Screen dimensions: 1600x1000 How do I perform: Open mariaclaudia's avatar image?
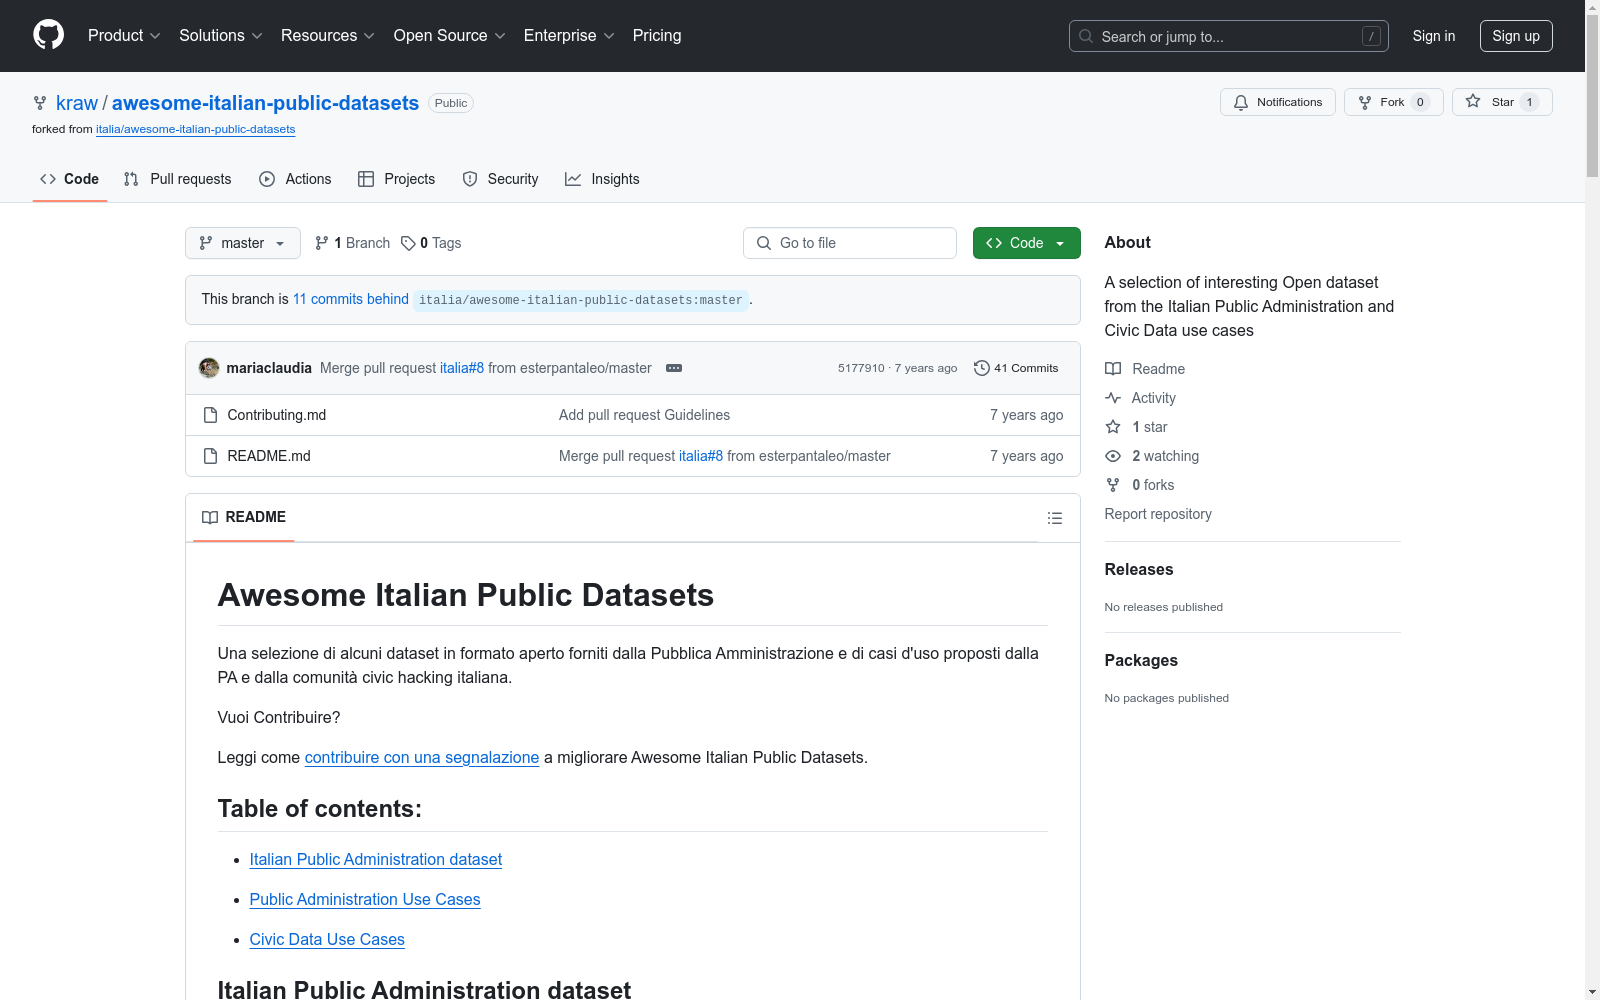point(209,368)
